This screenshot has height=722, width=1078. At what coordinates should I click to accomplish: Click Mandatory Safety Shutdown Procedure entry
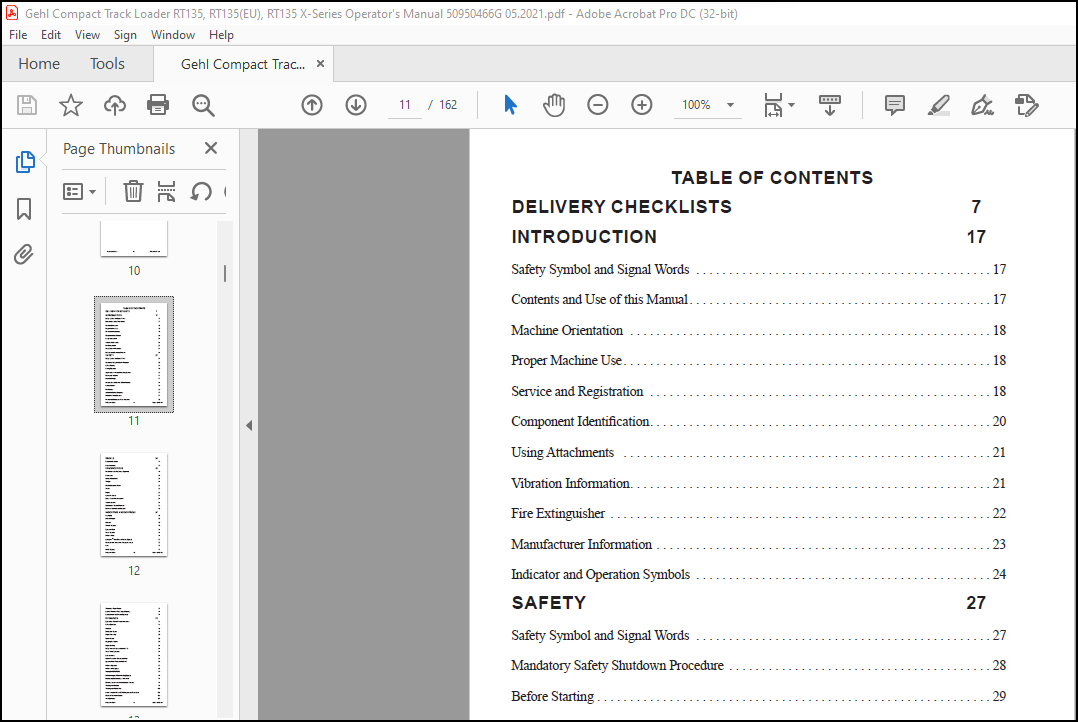(758, 666)
